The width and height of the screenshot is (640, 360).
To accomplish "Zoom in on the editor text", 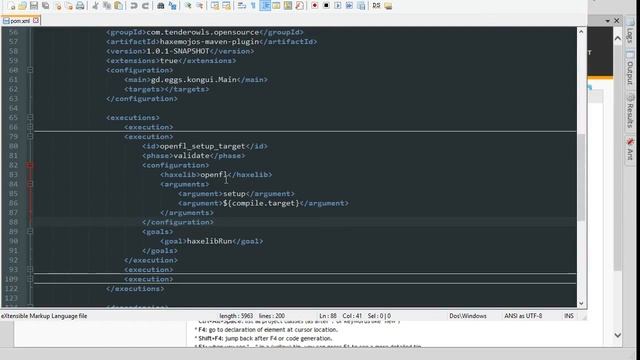I will (188, 6).
